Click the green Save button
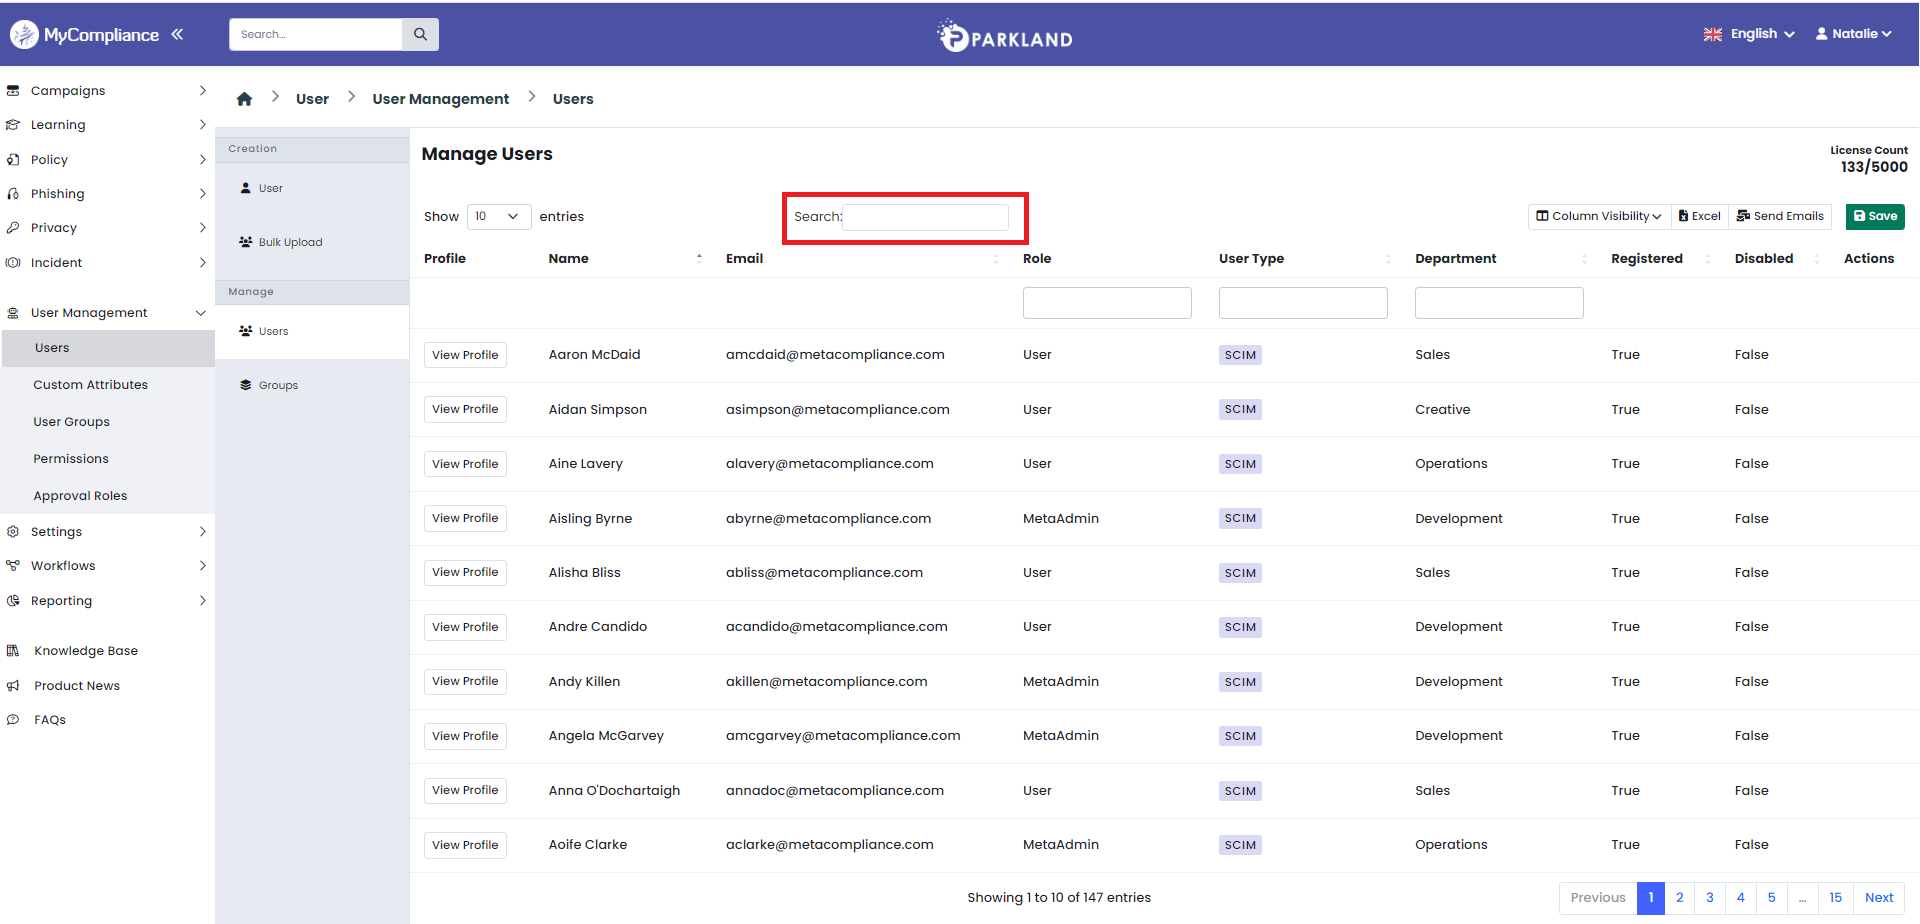The height and width of the screenshot is (924, 1920). [1875, 216]
